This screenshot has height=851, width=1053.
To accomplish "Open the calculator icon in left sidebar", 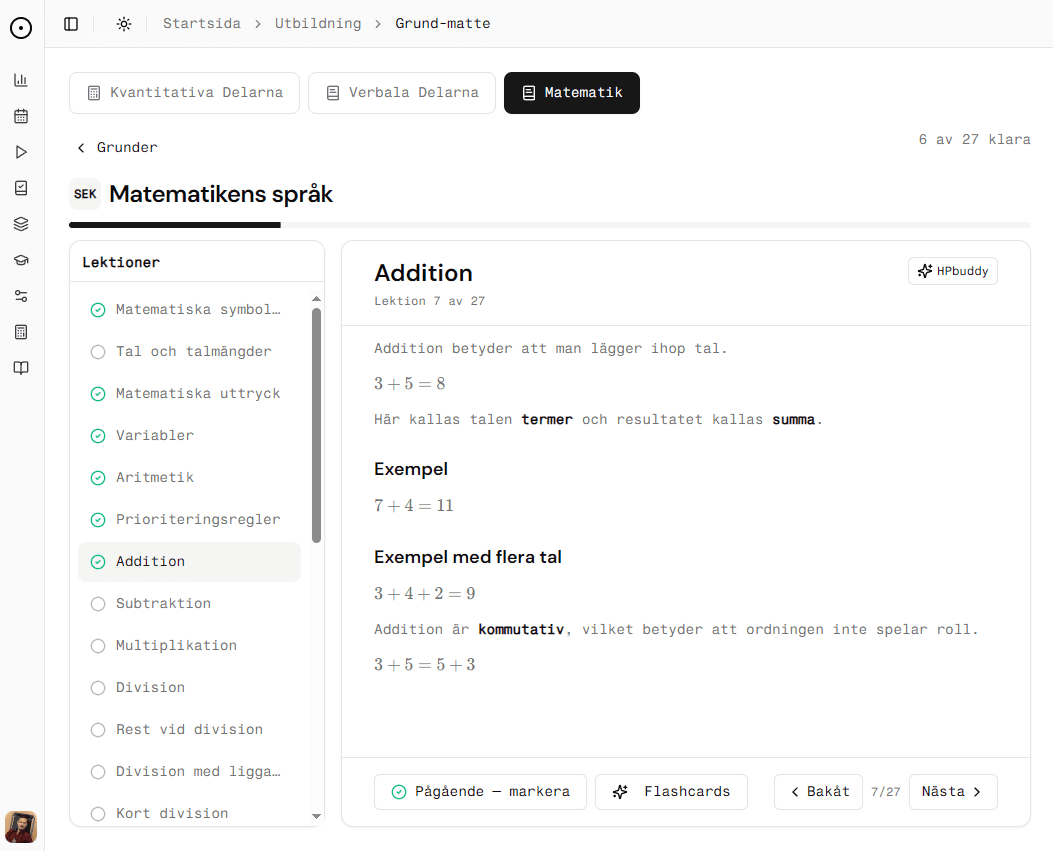I will [x=21, y=332].
